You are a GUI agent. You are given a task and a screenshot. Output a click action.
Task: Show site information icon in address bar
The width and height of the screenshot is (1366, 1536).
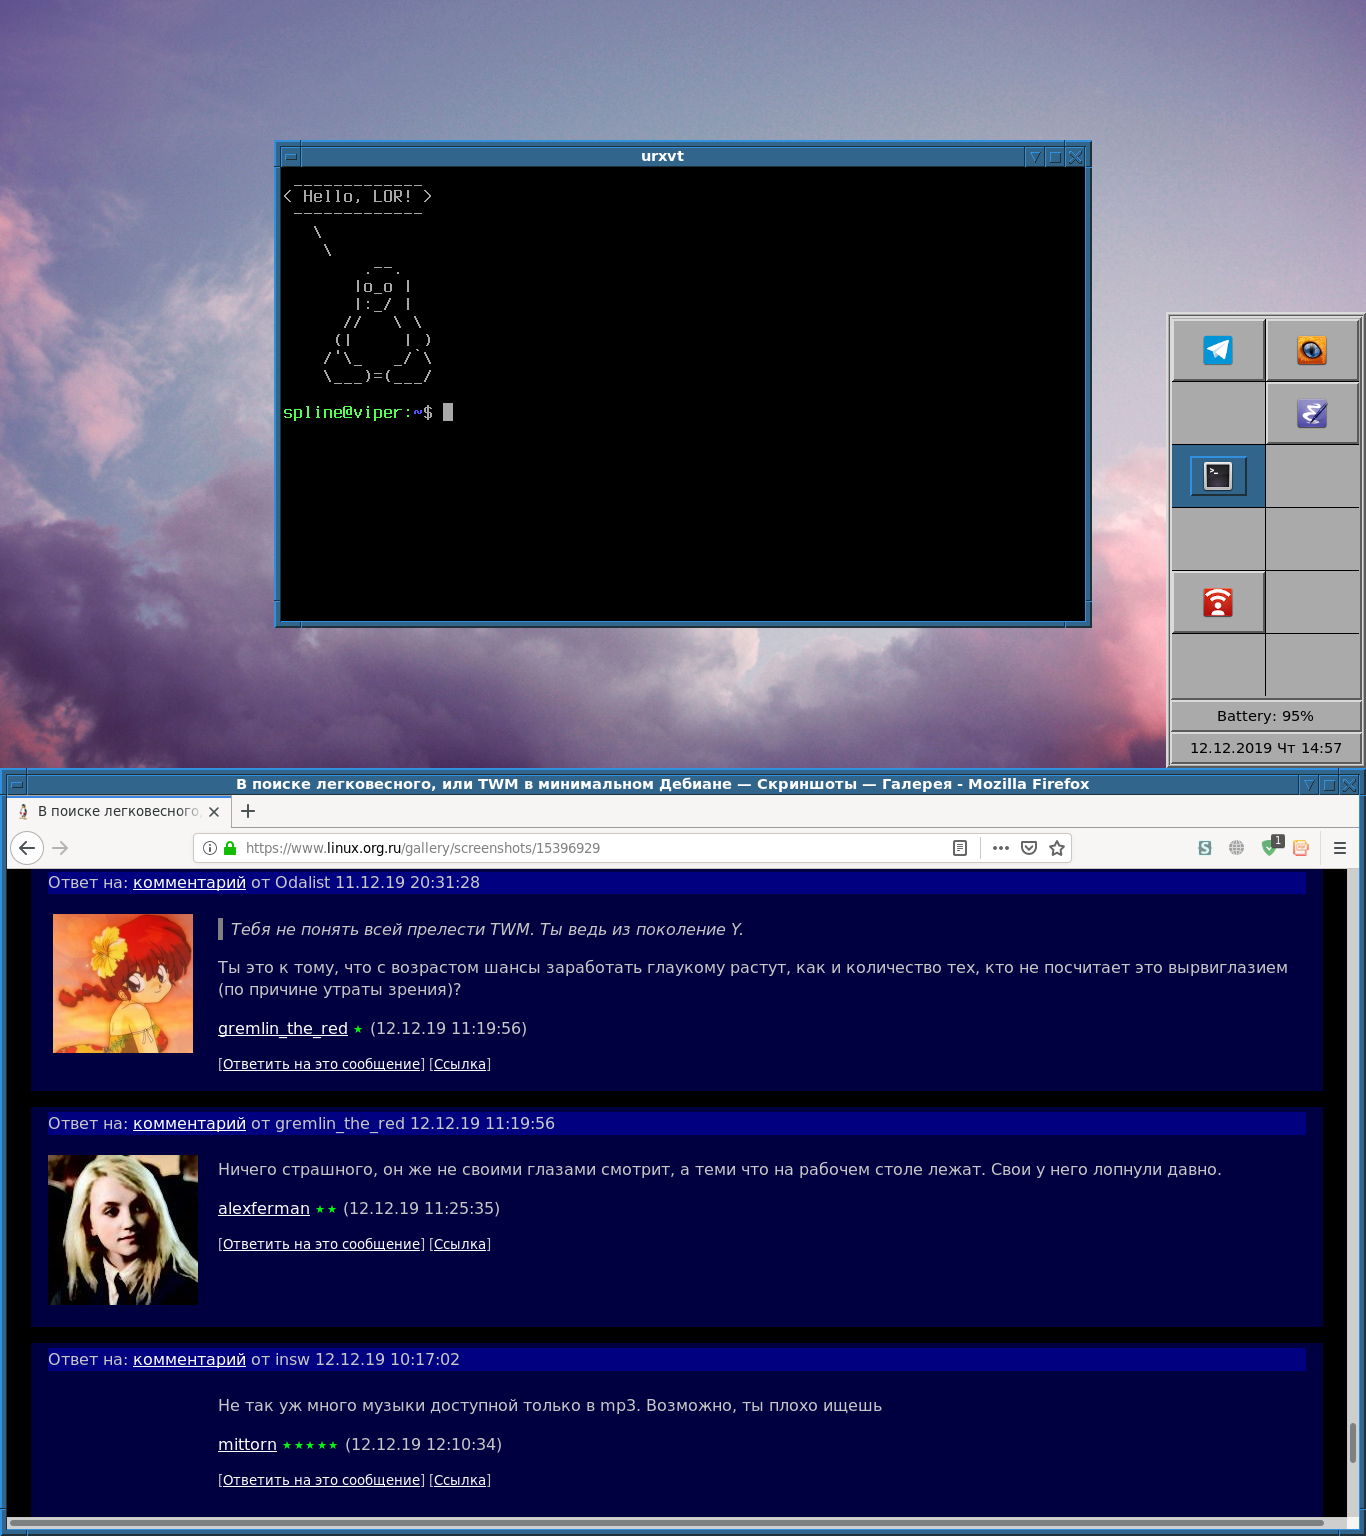pos(210,848)
